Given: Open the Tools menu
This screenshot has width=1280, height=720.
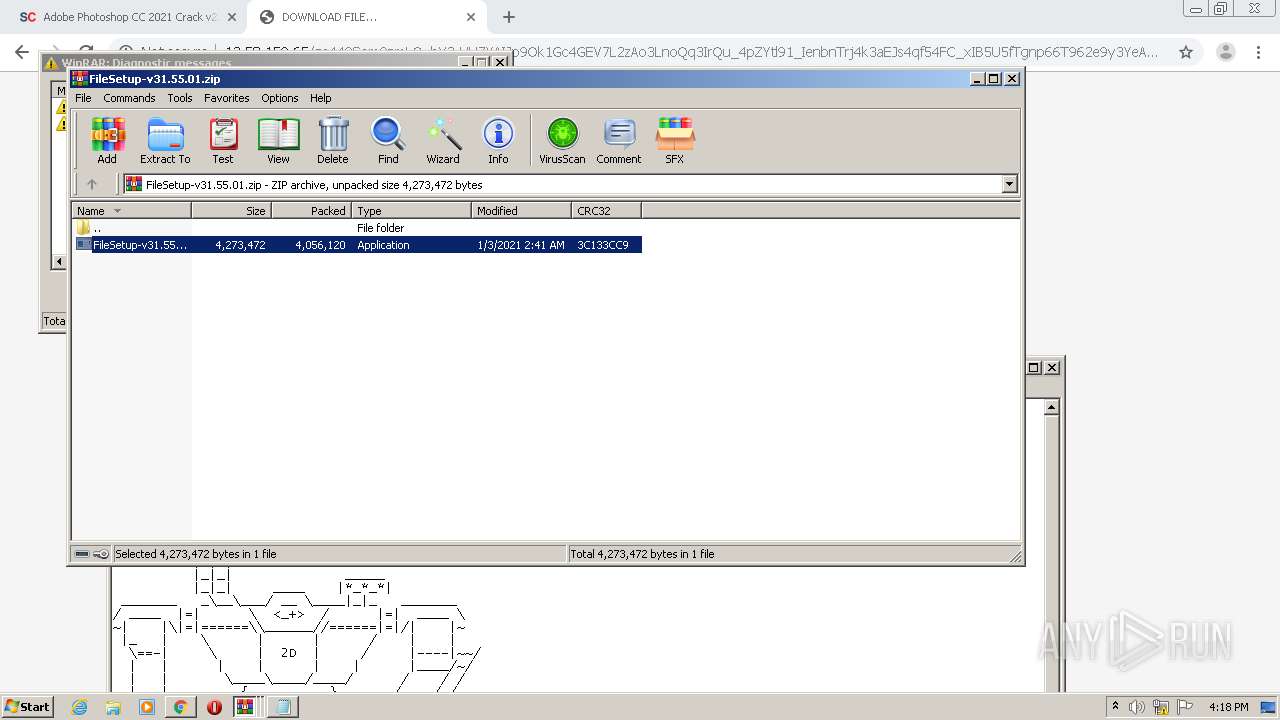Looking at the screenshot, I should coord(180,98).
